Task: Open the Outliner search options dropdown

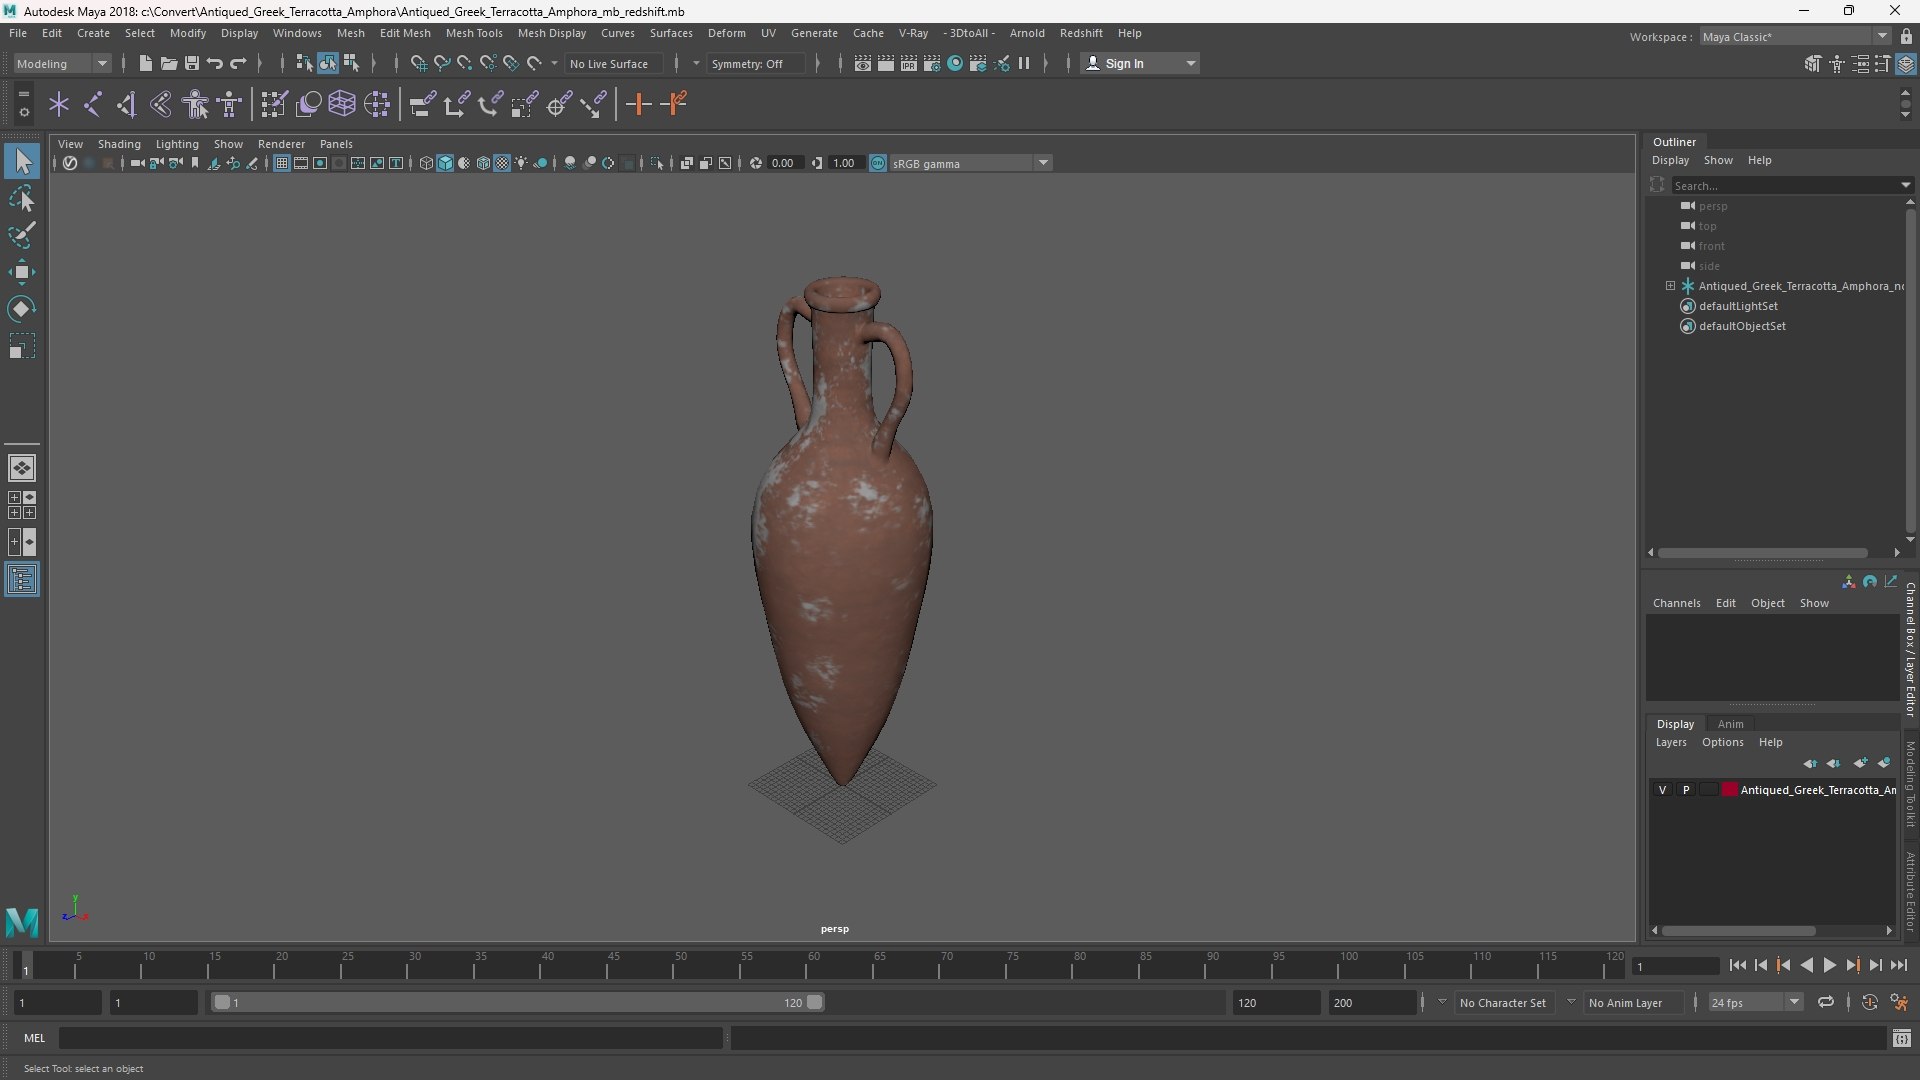Action: [1906, 185]
